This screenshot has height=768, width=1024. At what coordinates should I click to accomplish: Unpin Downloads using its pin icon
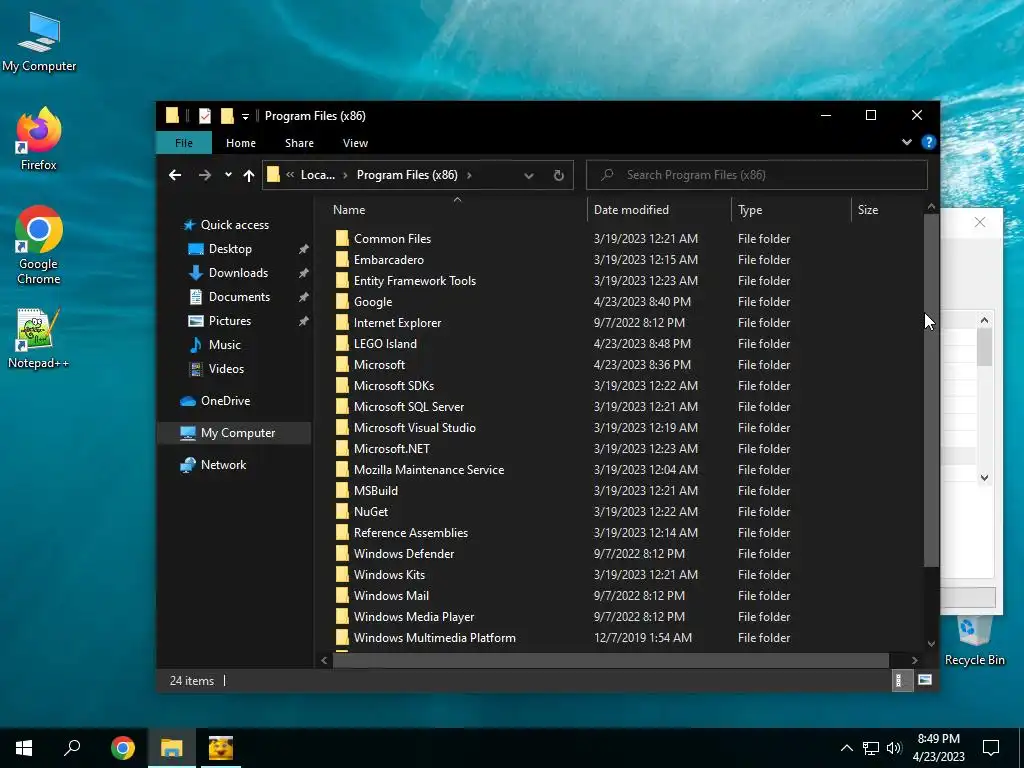click(x=304, y=273)
